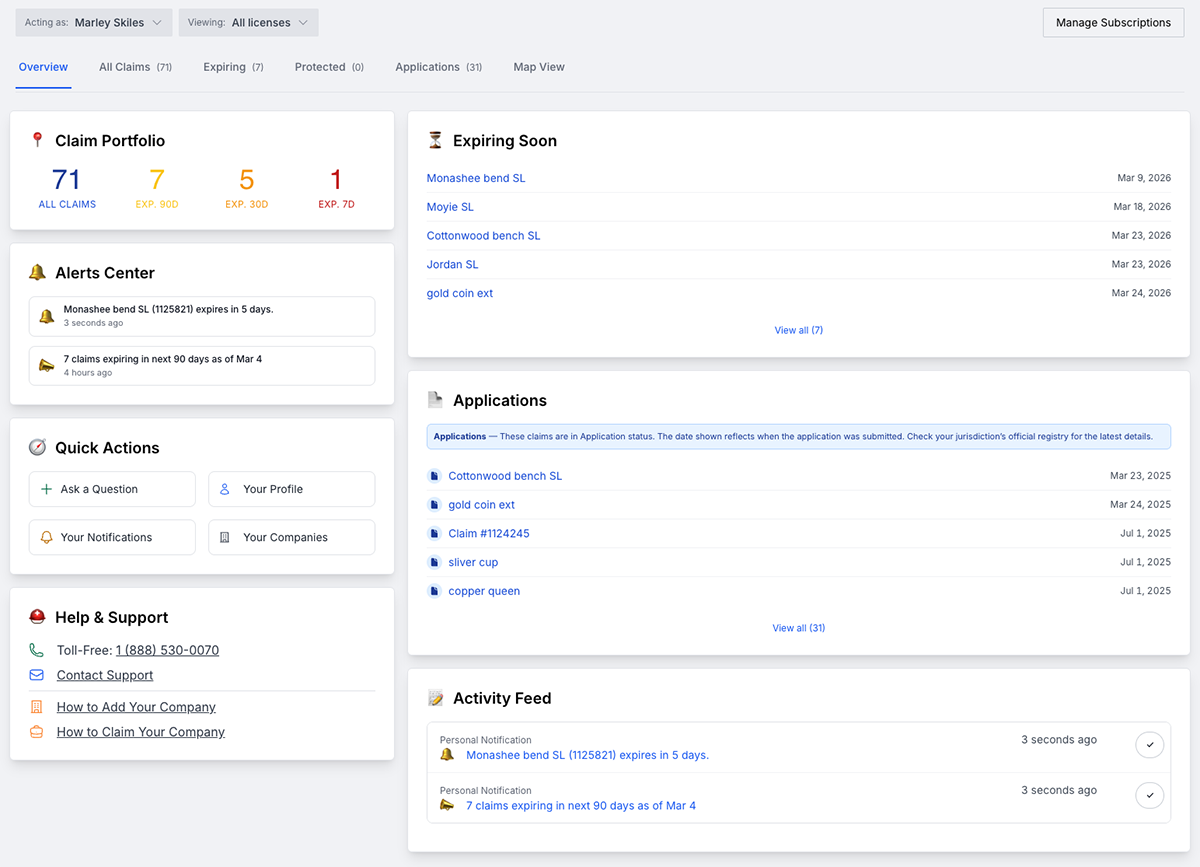Open the Acting as Marley Skiles dropdown
Viewport: 1200px width, 867px height.
click(93, 21)
